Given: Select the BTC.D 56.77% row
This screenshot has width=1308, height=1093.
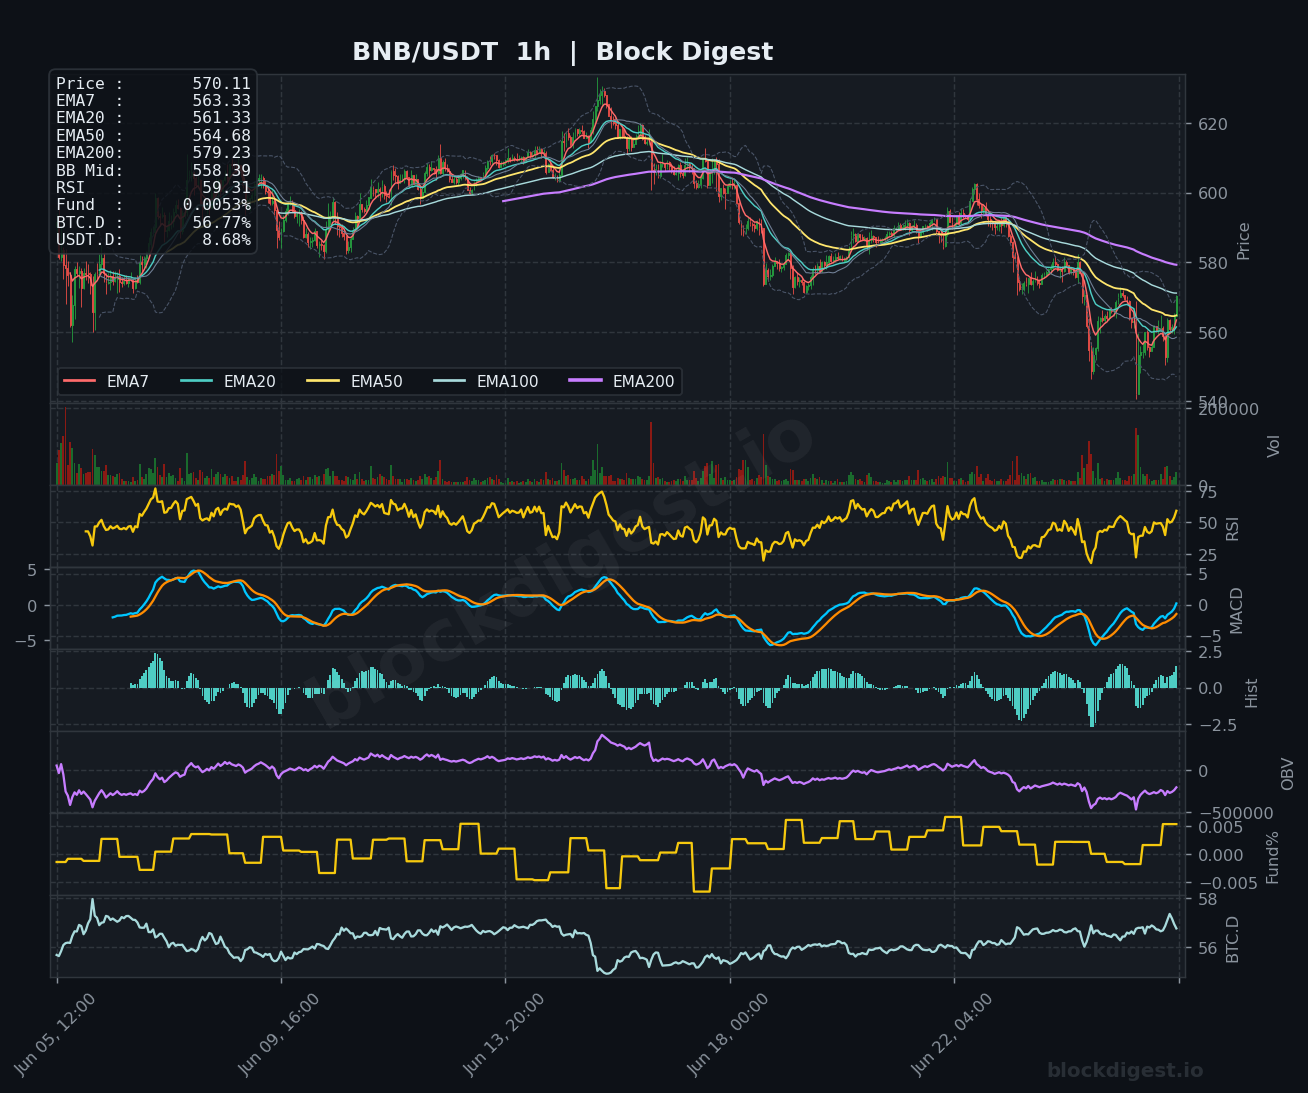Looking at the screenshot, I should pos(153,223).
